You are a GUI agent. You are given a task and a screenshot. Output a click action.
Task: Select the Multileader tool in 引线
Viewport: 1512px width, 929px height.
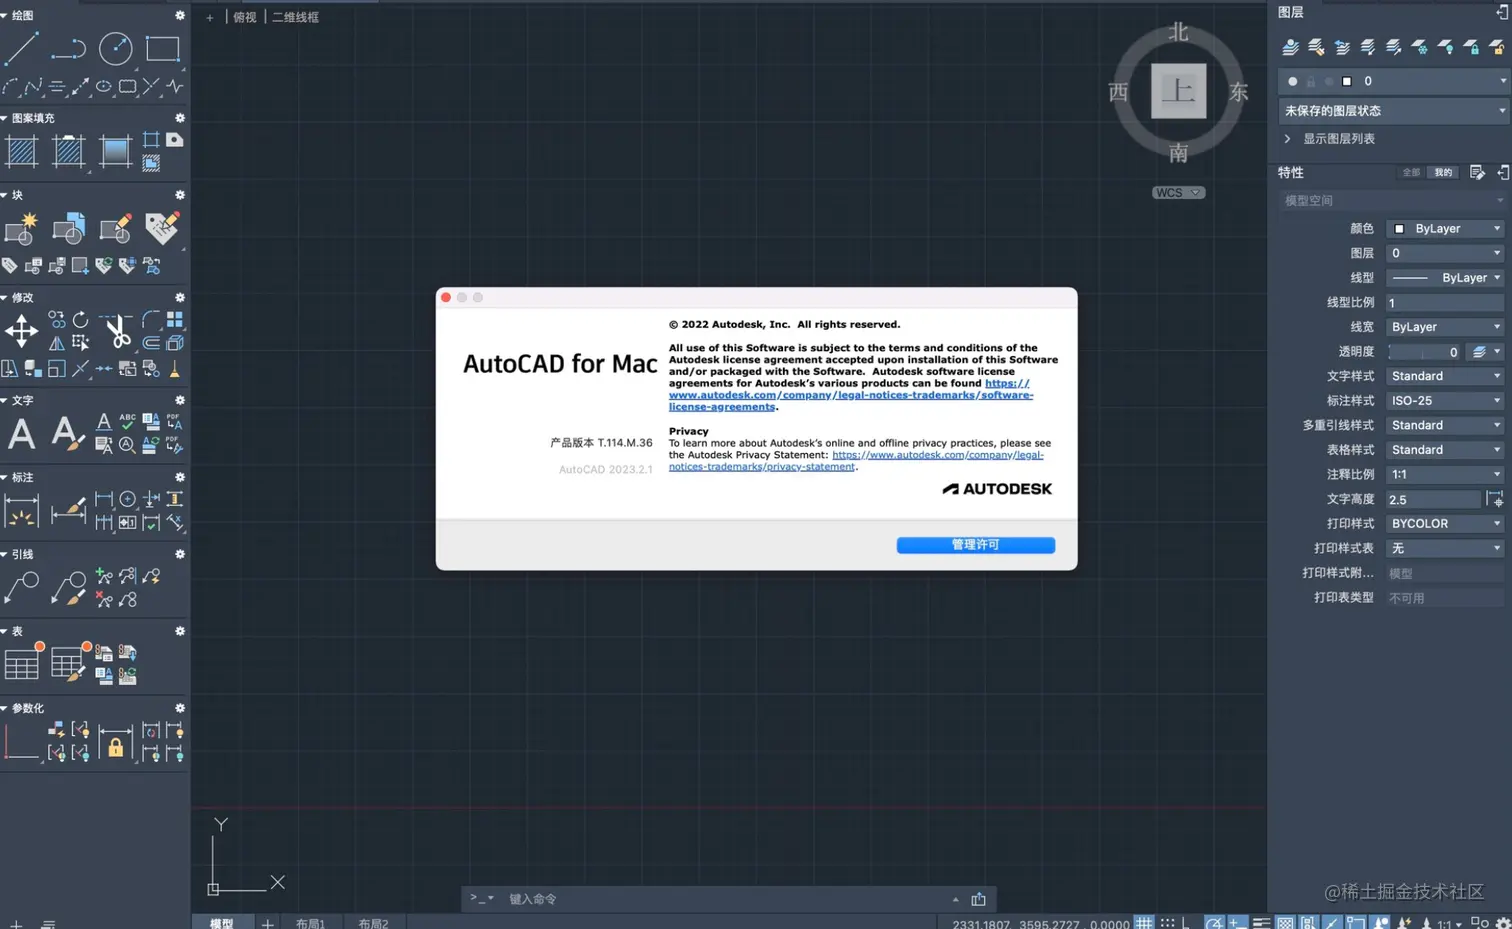(21, 588)
